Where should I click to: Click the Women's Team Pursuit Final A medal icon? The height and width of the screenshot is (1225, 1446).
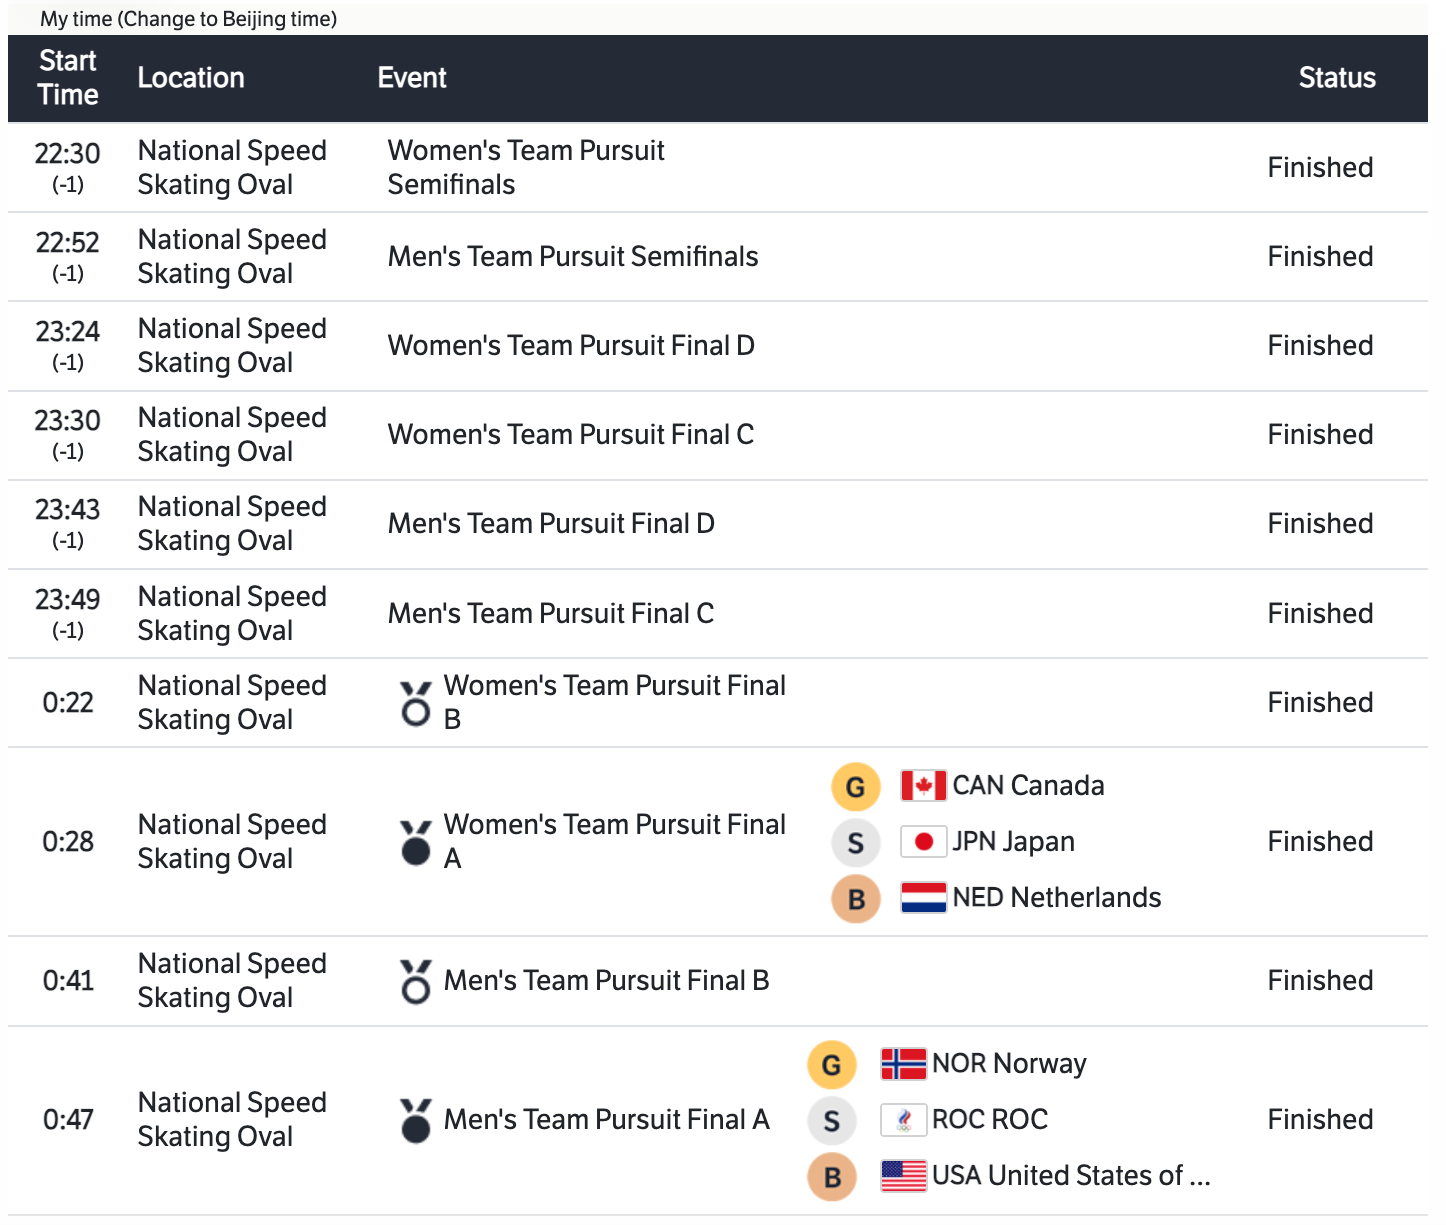[415, 842]
